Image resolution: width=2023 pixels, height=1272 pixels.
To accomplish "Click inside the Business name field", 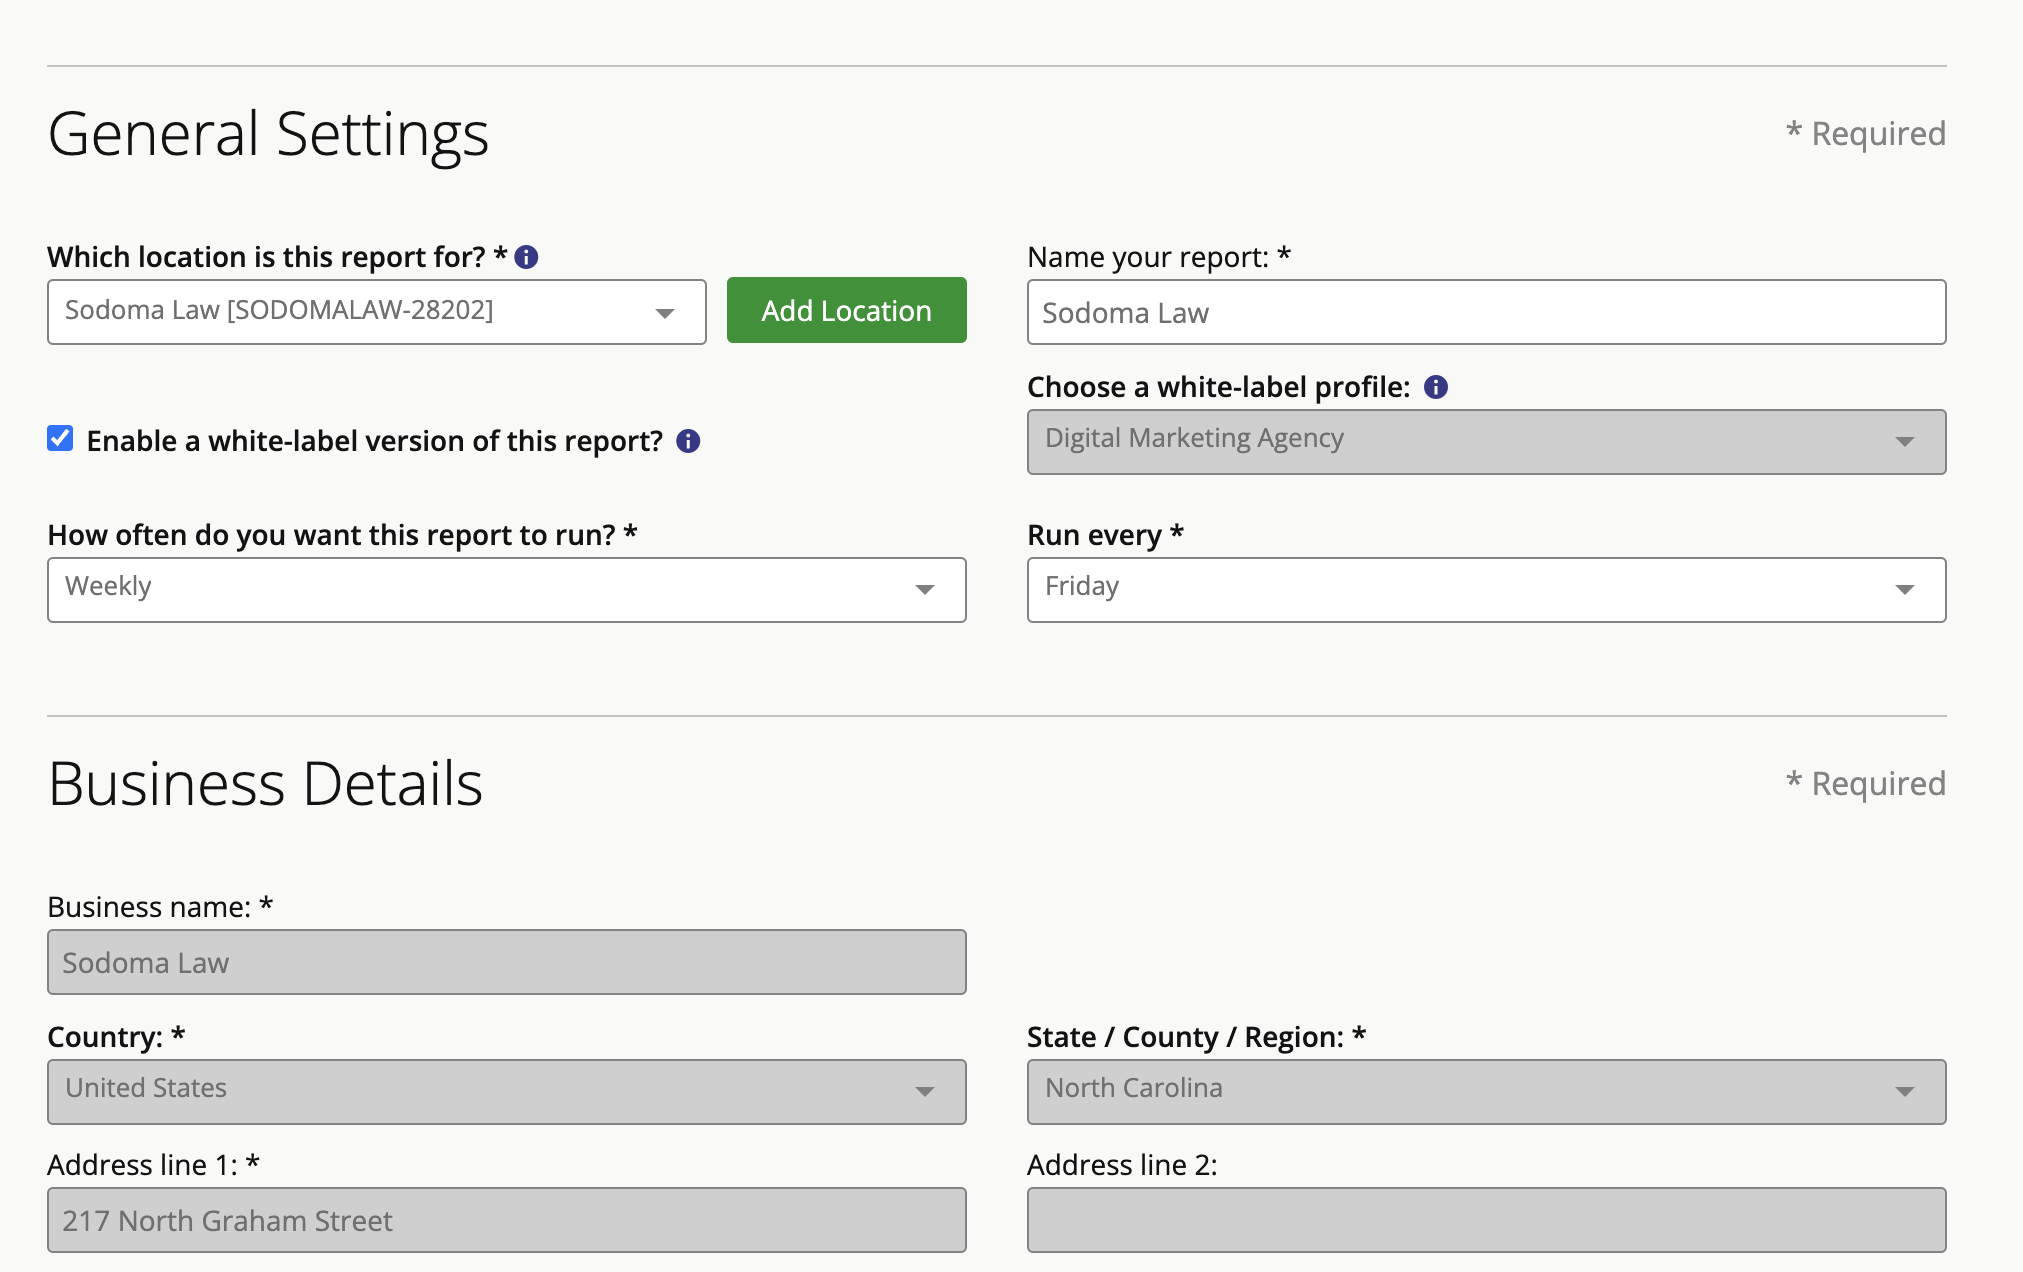I will point(506,962).
